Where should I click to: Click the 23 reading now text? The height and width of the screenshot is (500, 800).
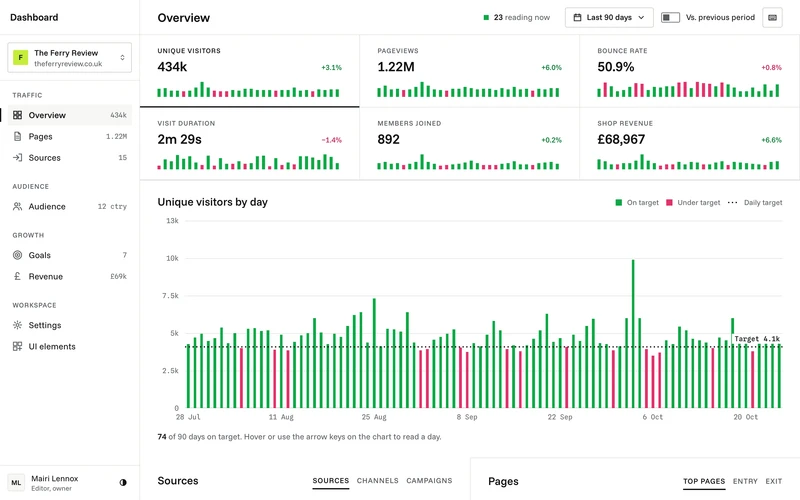521,17
